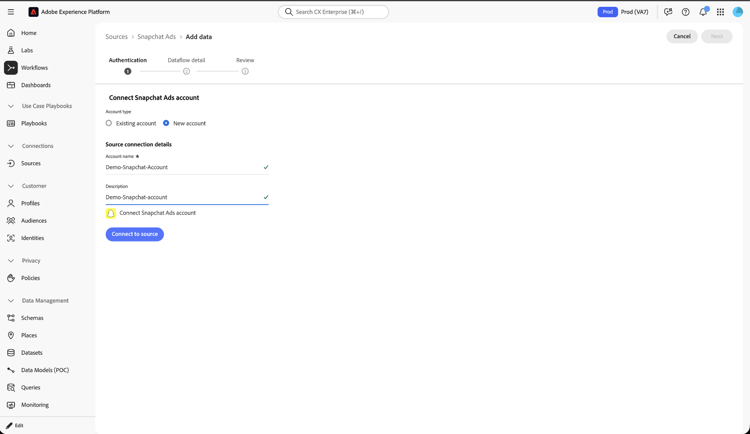This screenshot has height=434, width=750.
Task: Click the Labs flask icon
Action: [x=11, y=50]
